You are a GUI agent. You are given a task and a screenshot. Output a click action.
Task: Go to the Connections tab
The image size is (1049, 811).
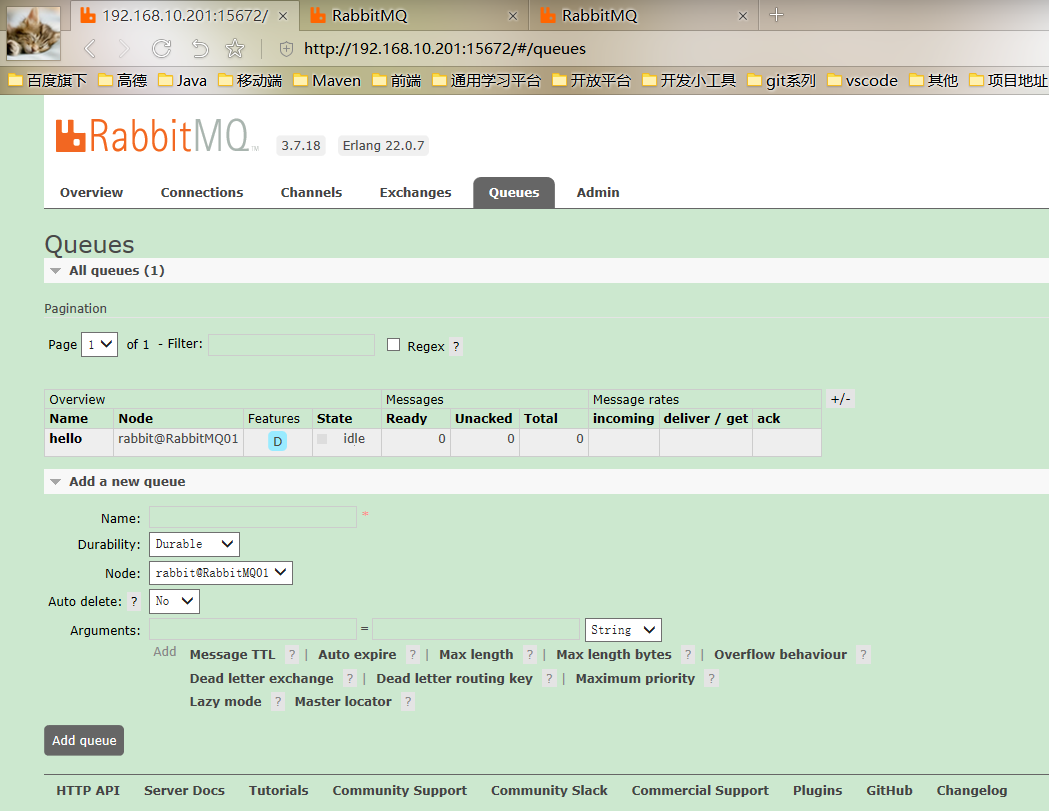click(x=202, y=193)
